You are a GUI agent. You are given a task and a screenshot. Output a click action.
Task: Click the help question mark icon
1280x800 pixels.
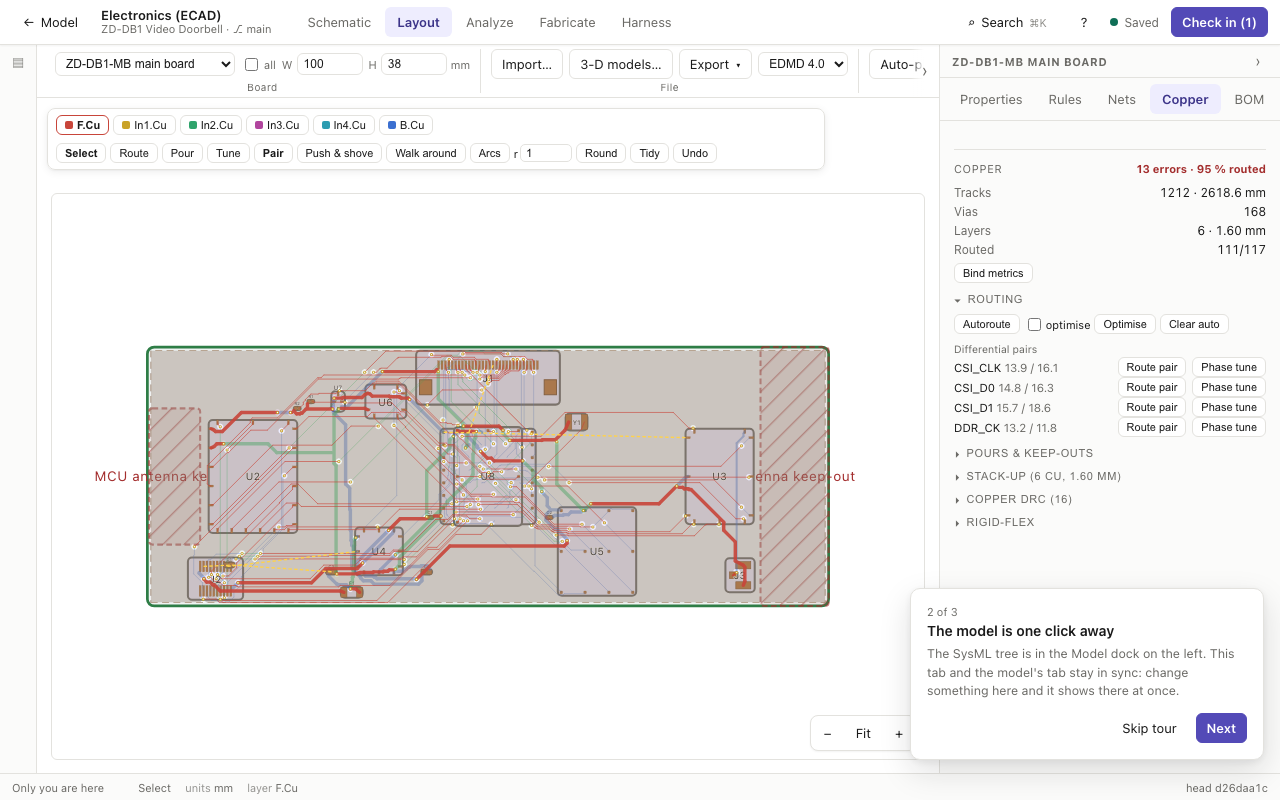[x=1084, y=22]
